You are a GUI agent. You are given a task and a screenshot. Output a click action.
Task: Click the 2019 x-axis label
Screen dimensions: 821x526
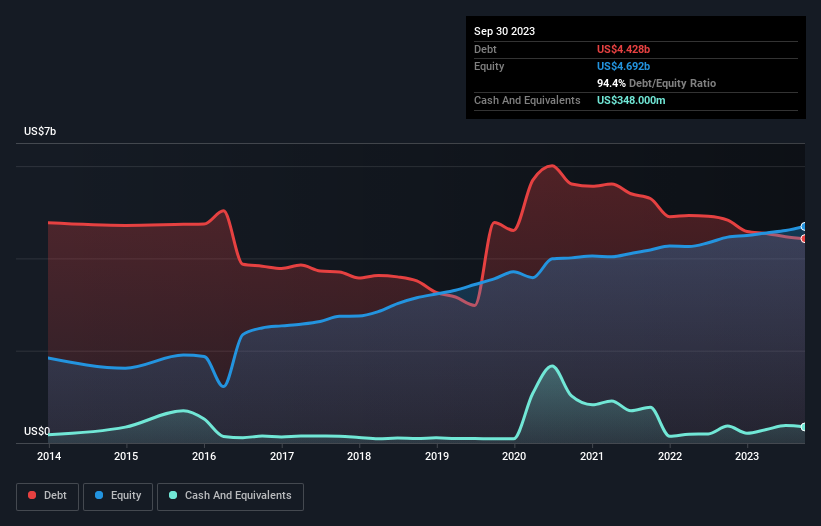pos(437,456)
